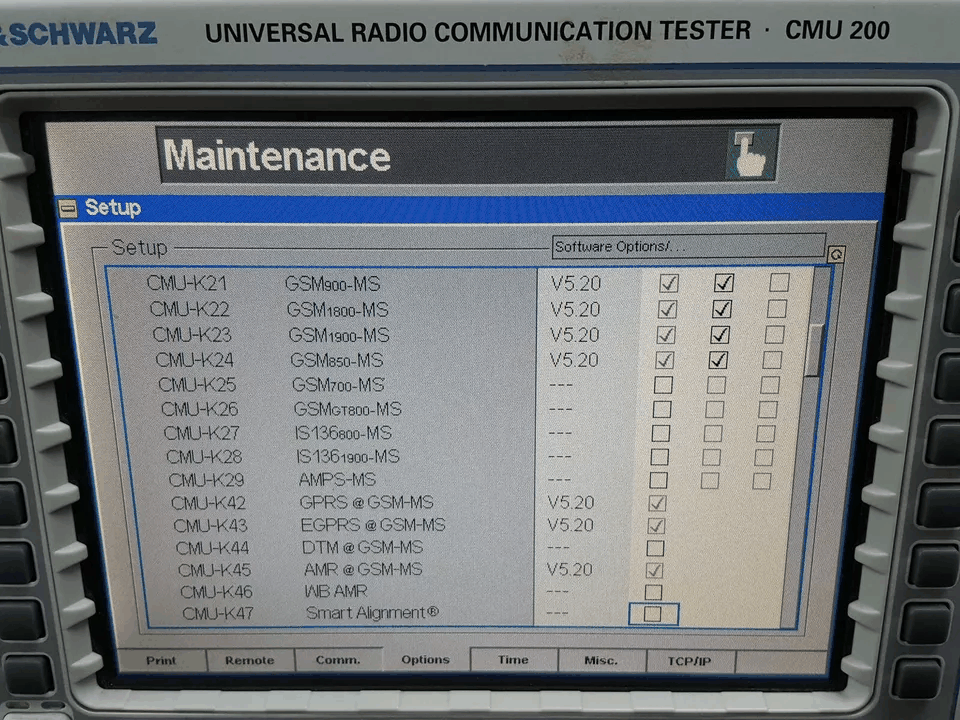Switch to the Misc. tab

601,661
